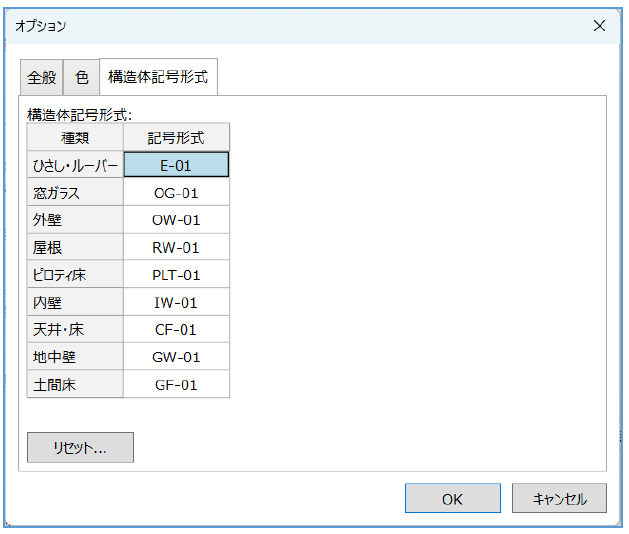629x534 pixels.
Task: Click the RW-01 cell for 屋根
Action: 176,248
